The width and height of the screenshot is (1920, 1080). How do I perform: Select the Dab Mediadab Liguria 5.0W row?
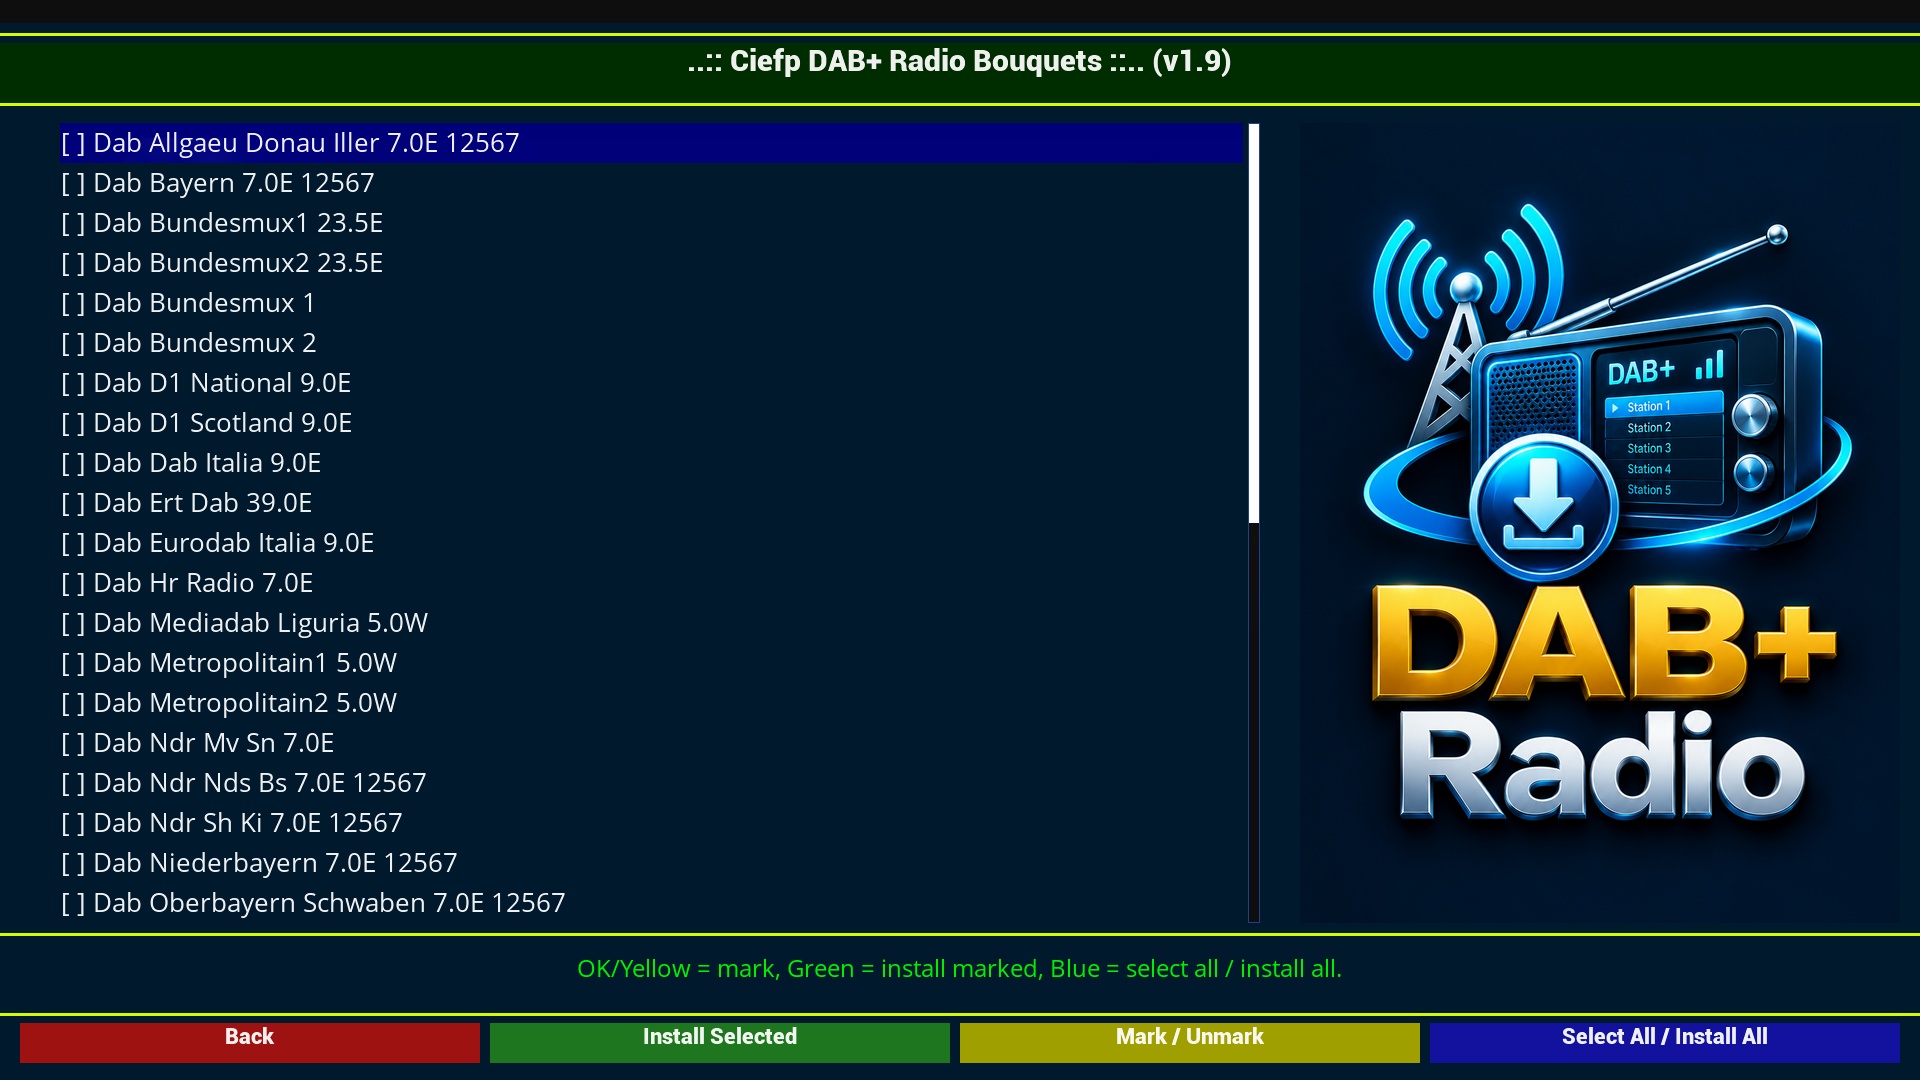[651, 623]
